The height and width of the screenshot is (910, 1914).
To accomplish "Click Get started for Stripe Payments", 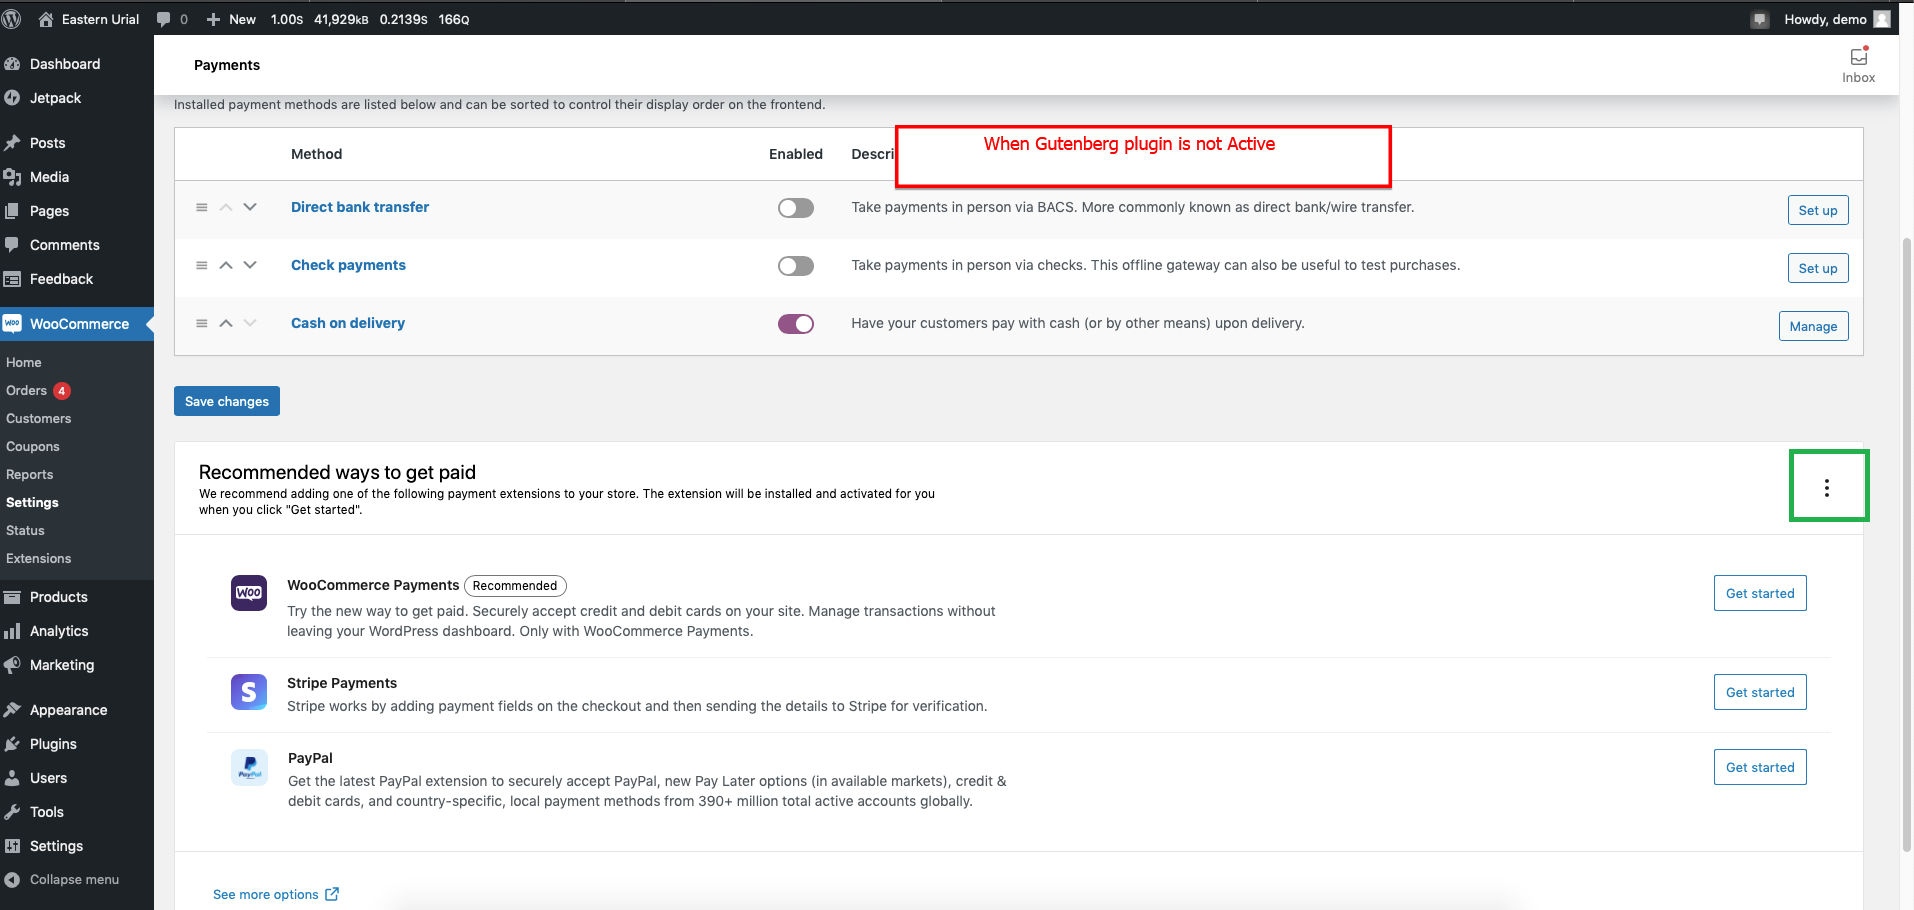I will click(x=1759, y=691).
